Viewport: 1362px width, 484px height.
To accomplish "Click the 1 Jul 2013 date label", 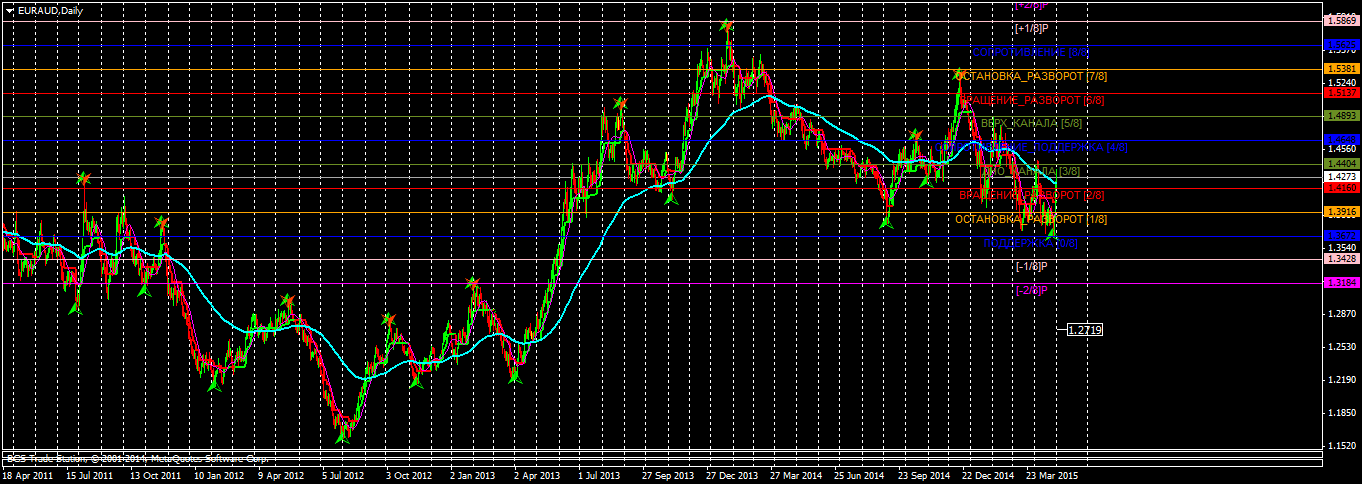I will [x=601, y=476].
